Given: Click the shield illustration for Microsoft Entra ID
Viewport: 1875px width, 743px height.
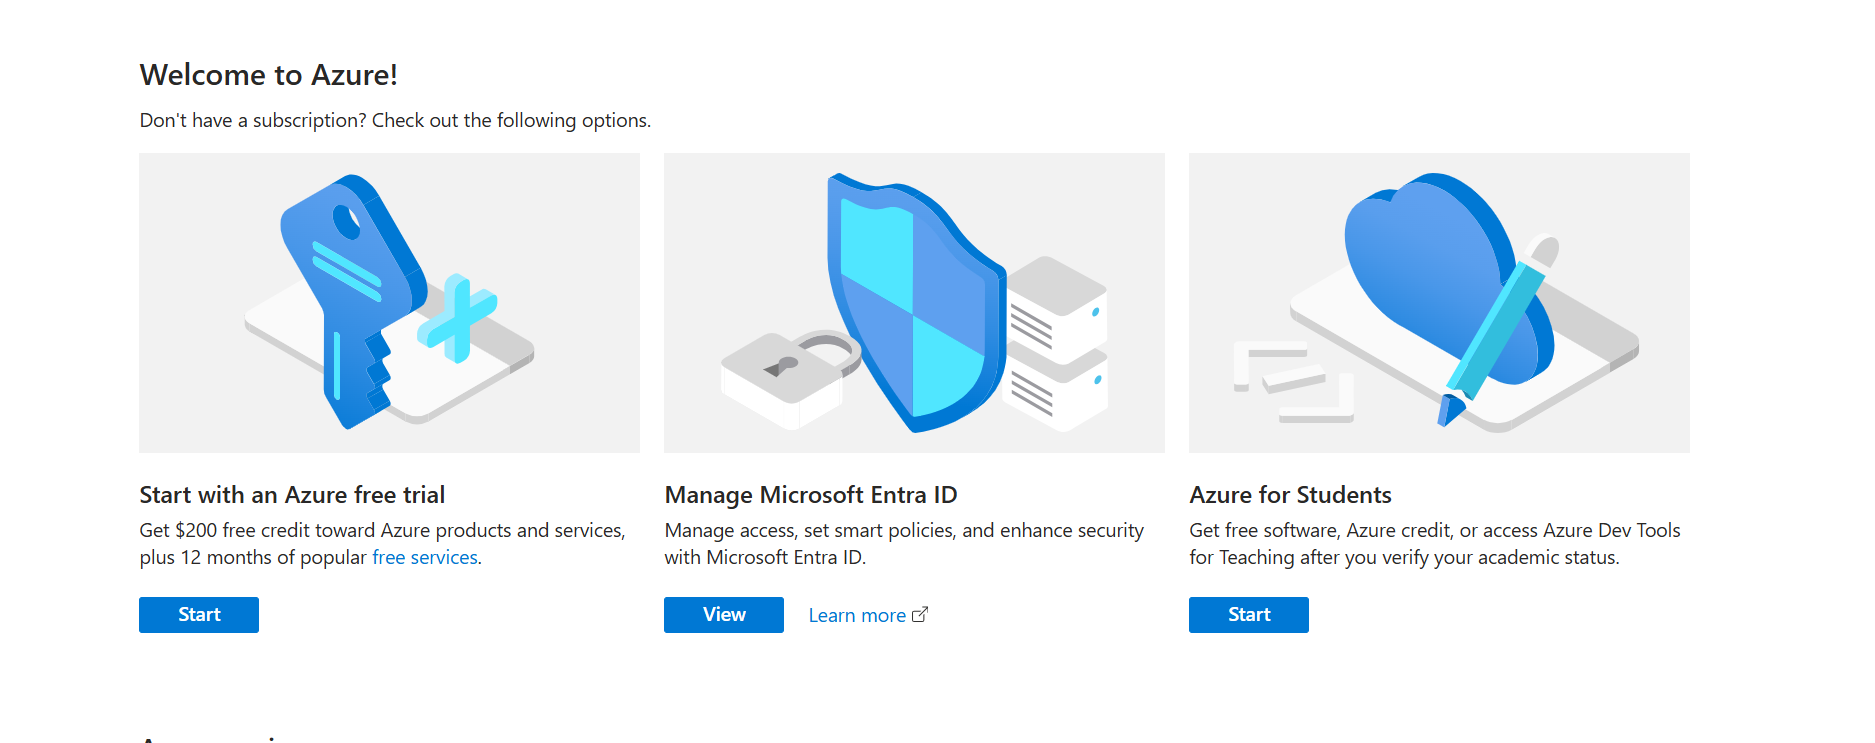Looking at the screenshot, I should pyautogui.click(x=914, y=303).
